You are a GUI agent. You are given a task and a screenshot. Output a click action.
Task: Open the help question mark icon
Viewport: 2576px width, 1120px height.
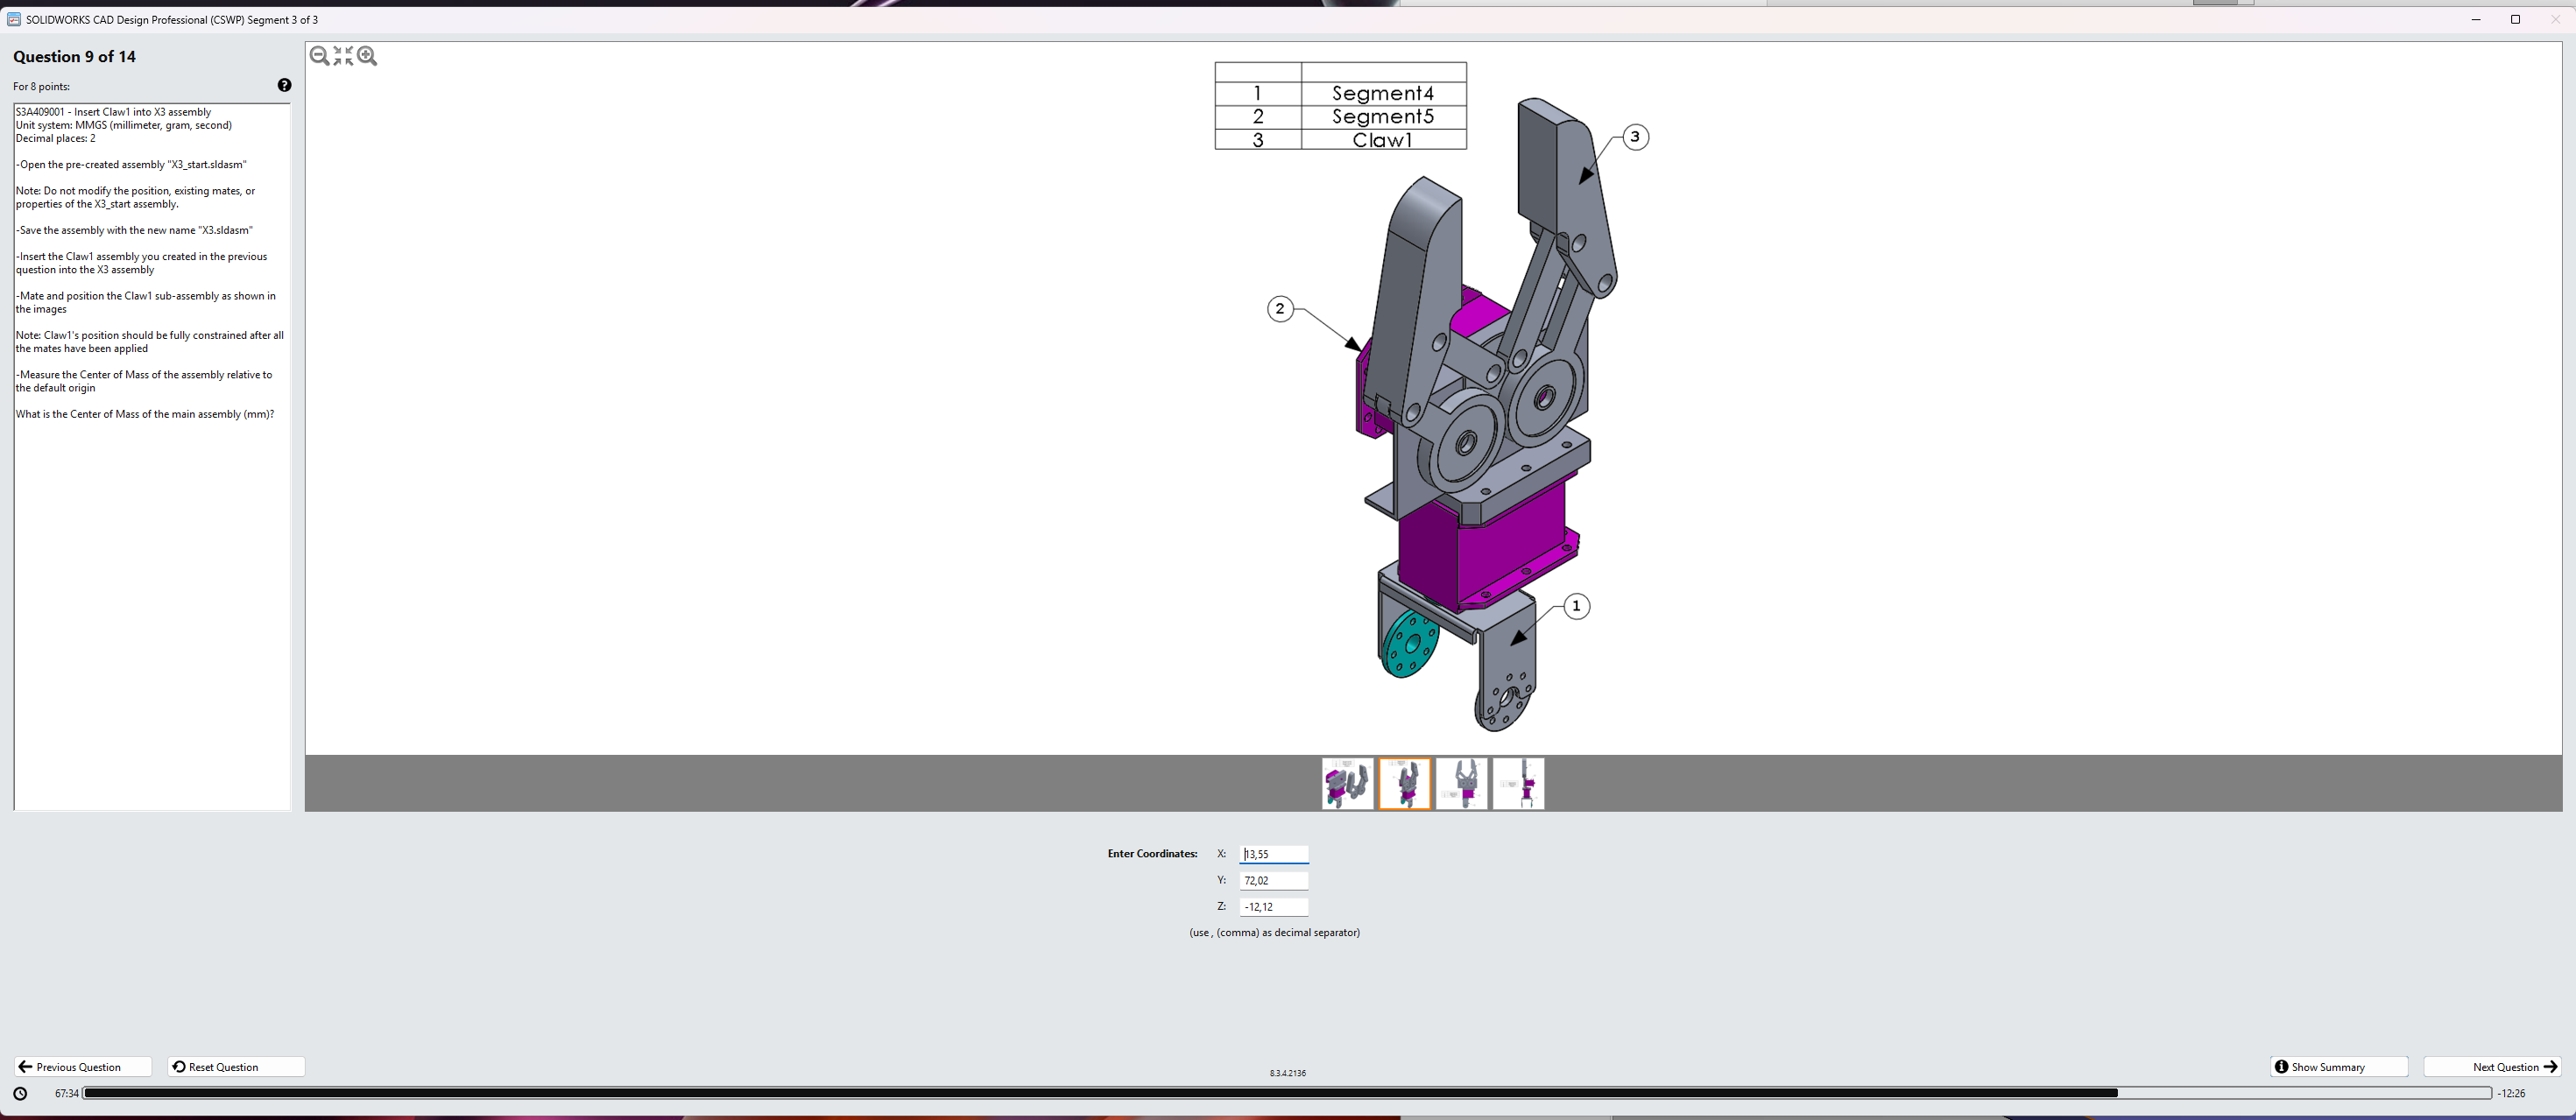coord(284,86)
